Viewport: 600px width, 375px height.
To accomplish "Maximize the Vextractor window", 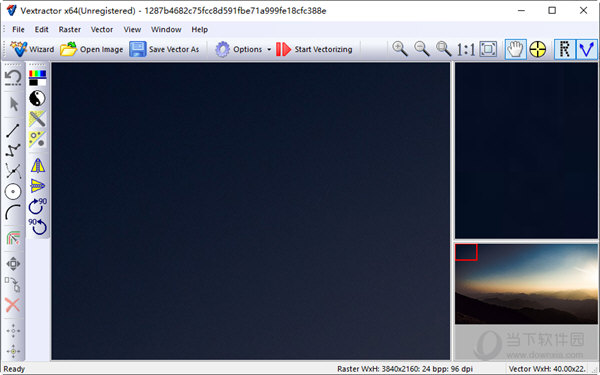I will [x=552, y=10].
